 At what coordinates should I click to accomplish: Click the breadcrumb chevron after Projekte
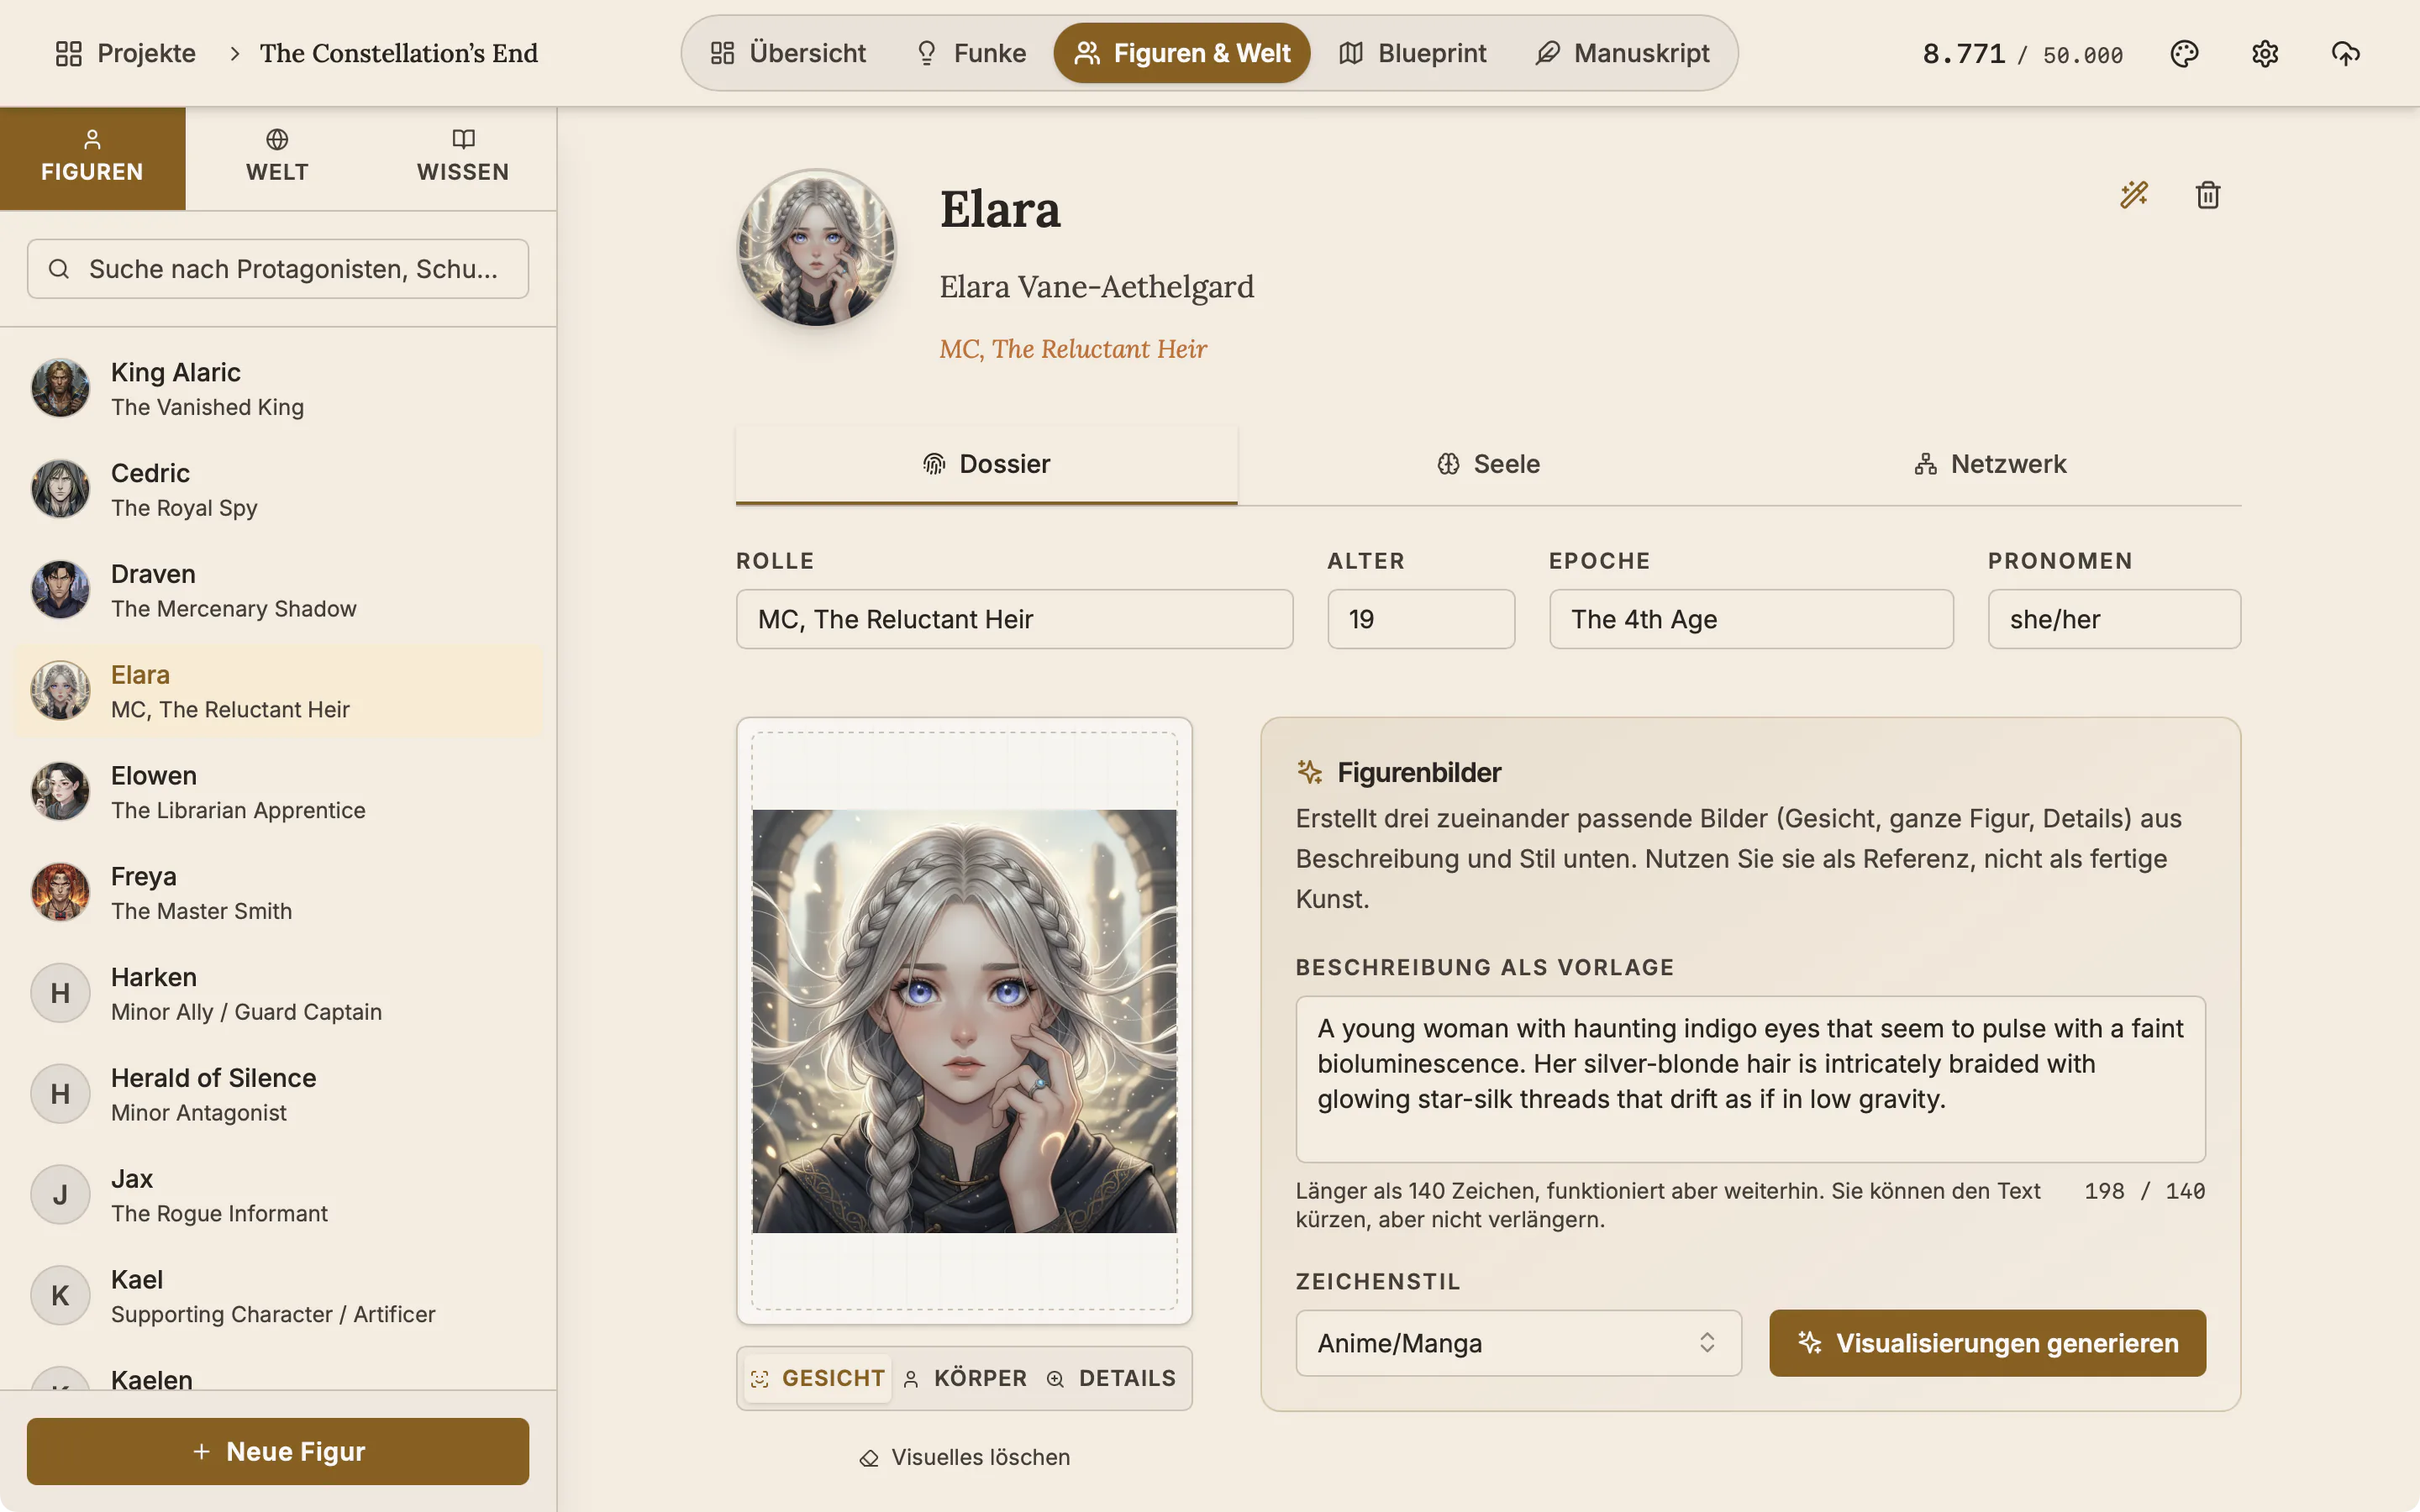pyautogui.click(x=235, y=53)
